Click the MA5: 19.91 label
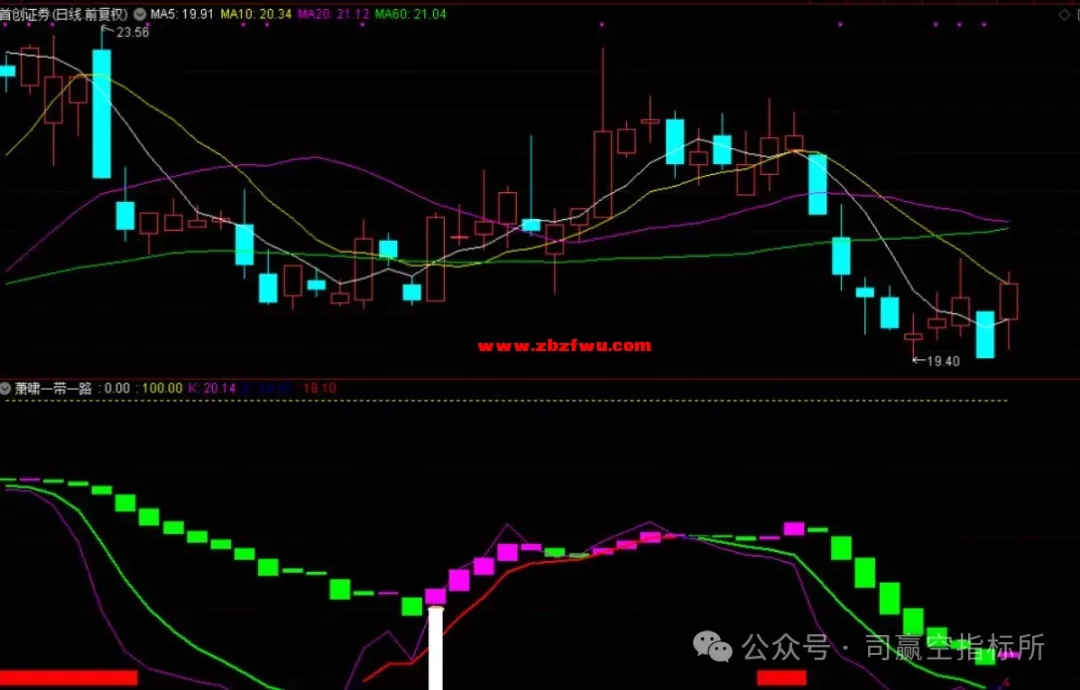 pos(182,14)
